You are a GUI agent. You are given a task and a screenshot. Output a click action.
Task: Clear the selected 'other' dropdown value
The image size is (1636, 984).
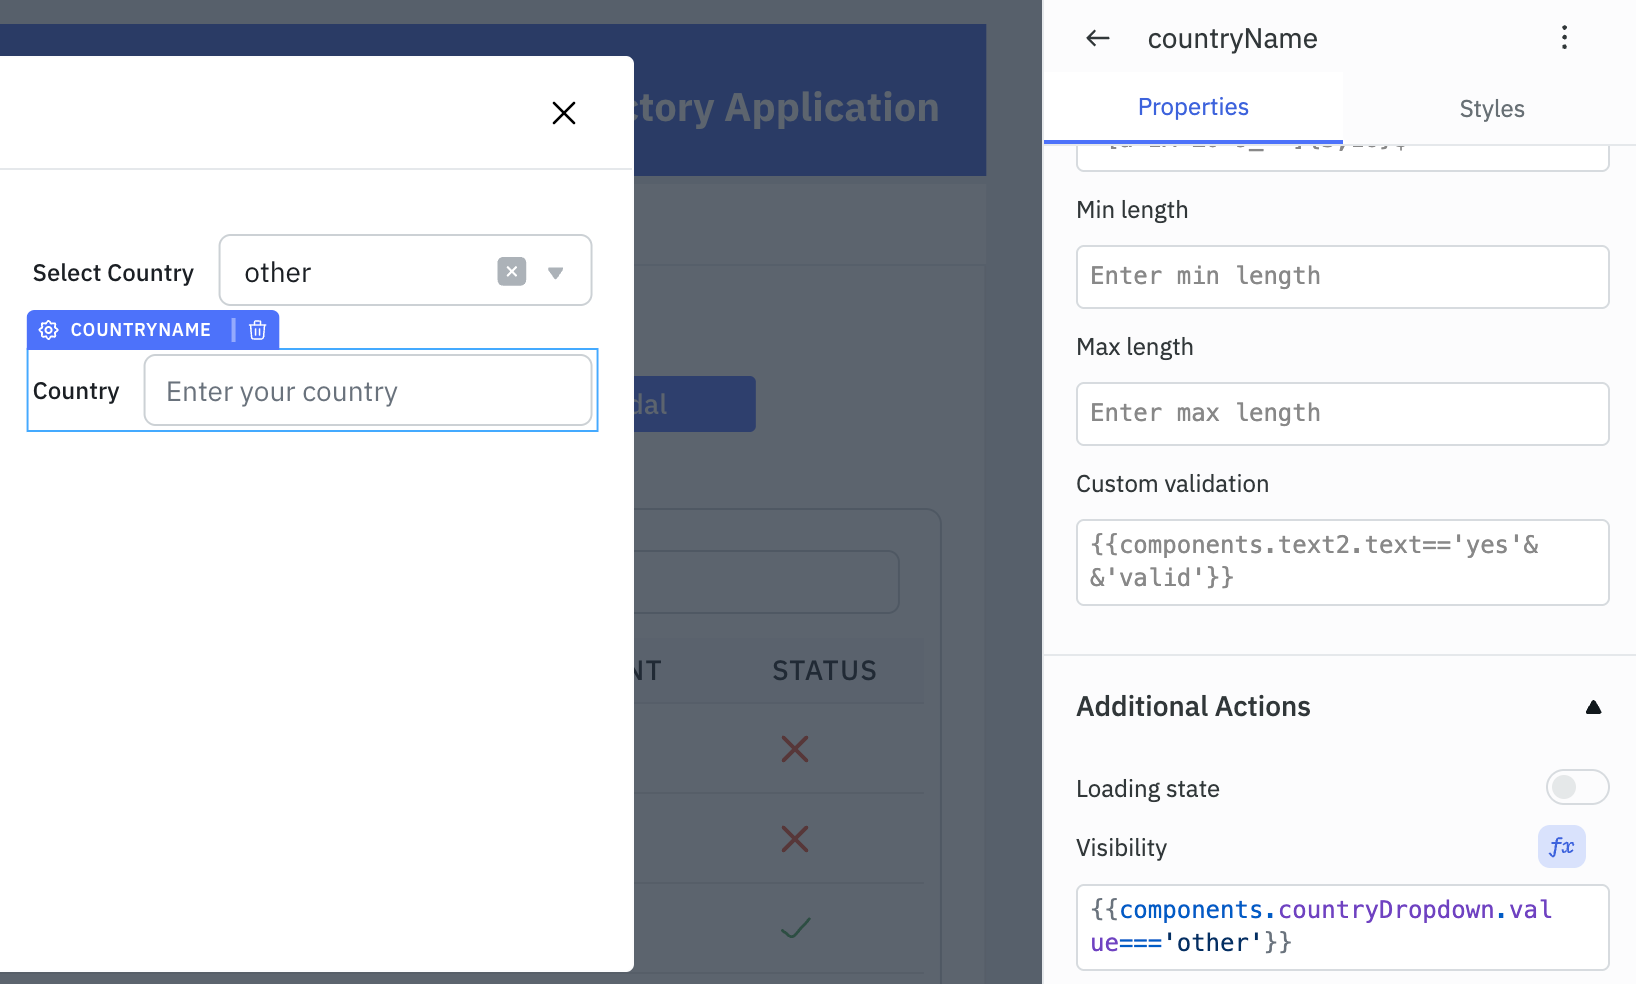pyautogui.click(x=512, y=272)
